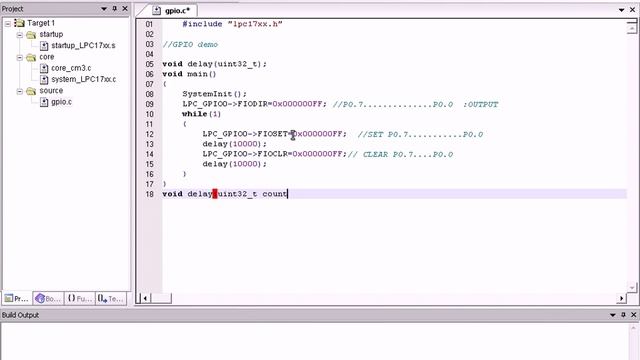Select core_cm3.c in the project tree

tap(71, 68)
